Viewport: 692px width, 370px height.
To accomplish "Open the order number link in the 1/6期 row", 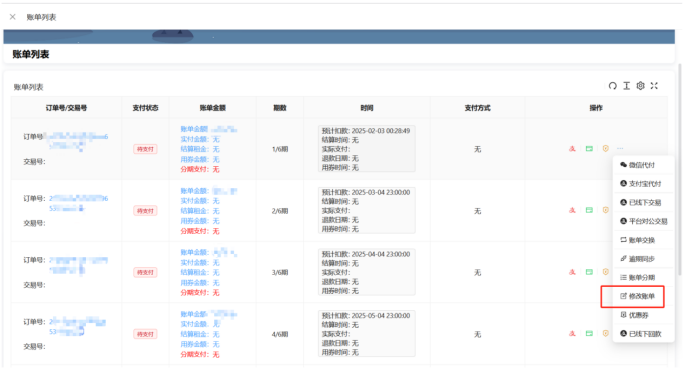I will (77, 141).
